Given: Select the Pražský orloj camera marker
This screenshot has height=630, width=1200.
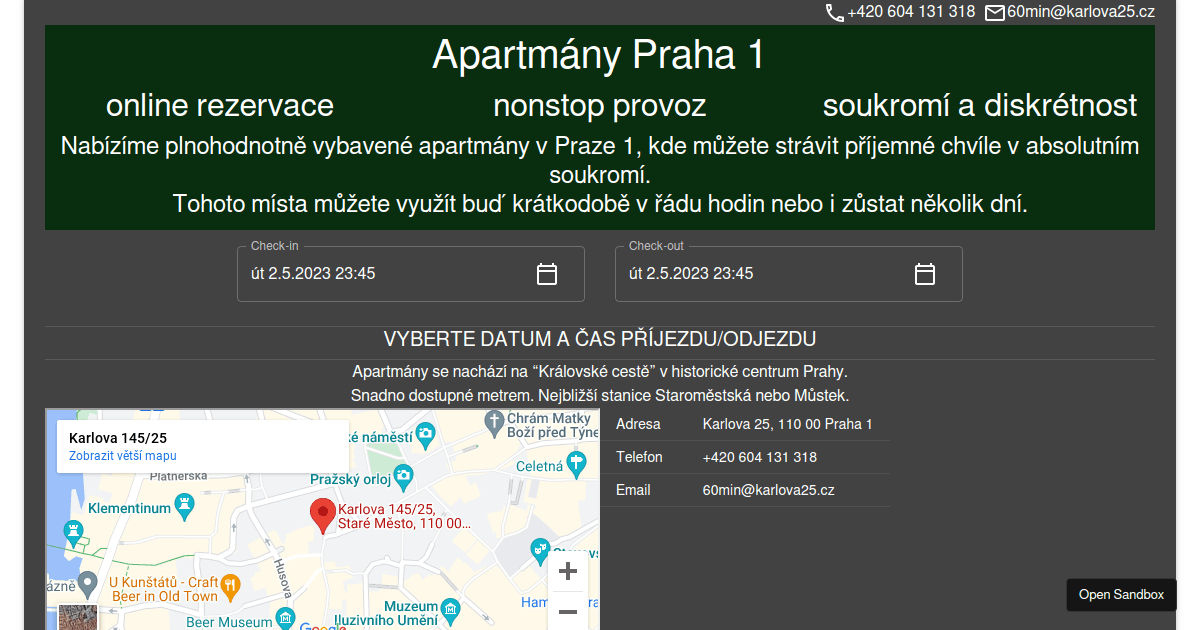Looking at the screenshot, I should (403, 475).
